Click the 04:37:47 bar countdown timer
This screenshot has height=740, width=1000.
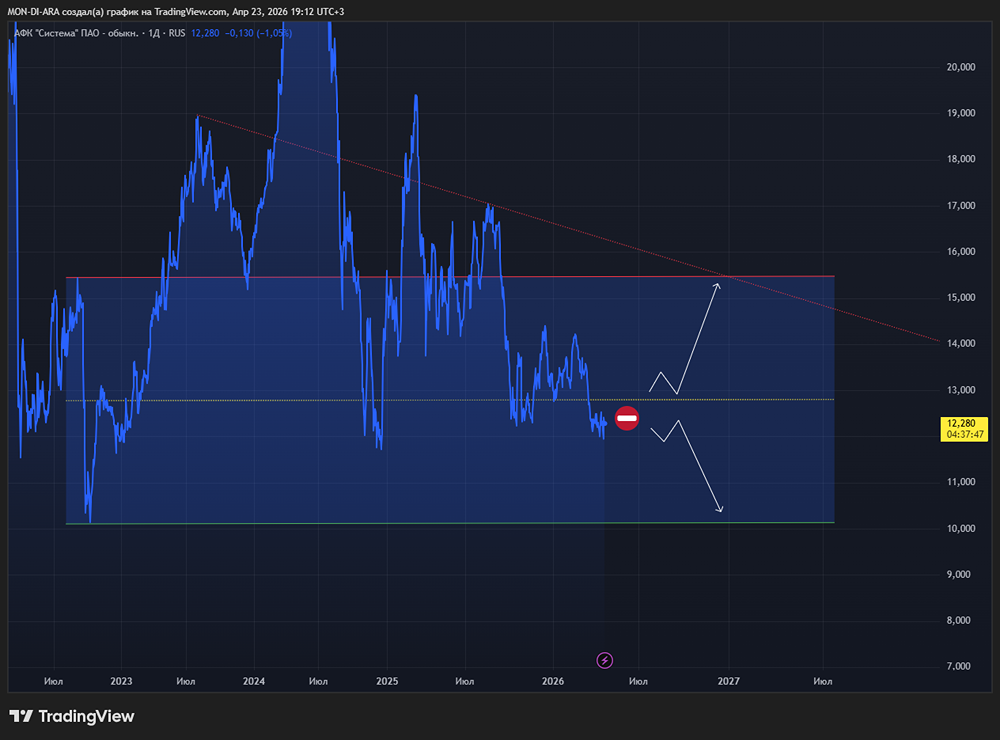click(965, 434)
